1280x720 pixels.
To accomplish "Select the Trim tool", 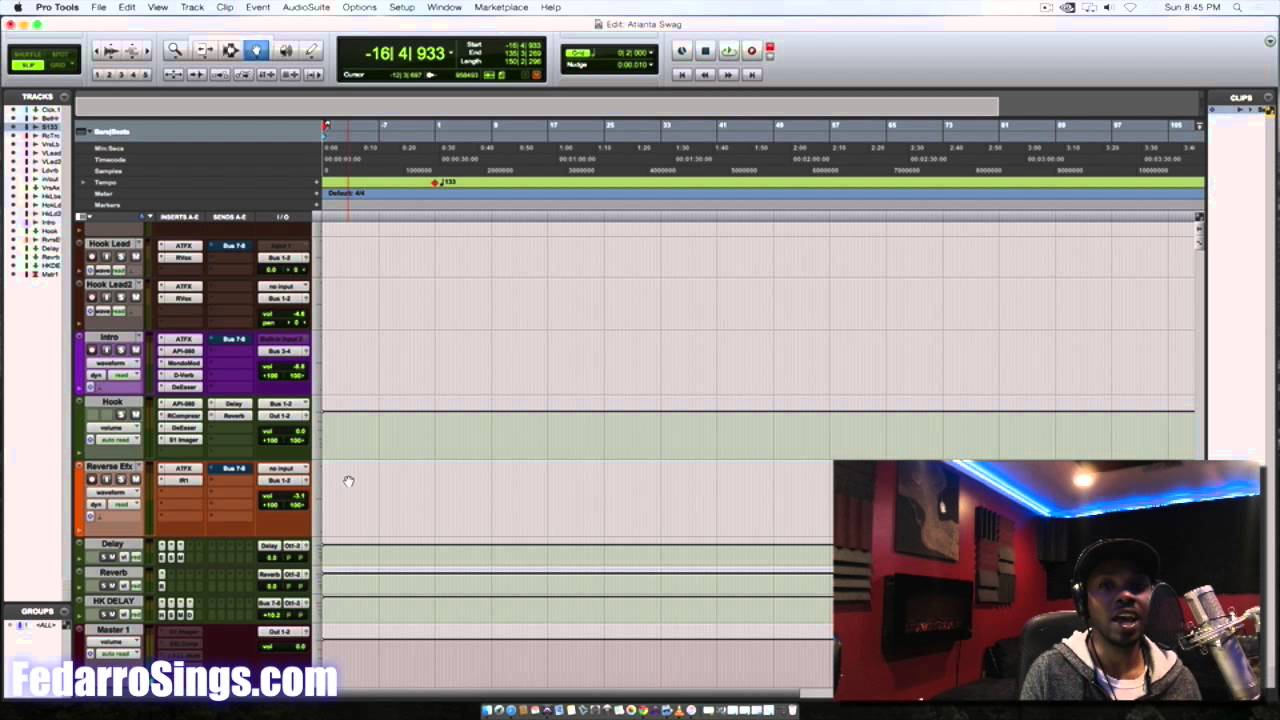I will (203, 50).
